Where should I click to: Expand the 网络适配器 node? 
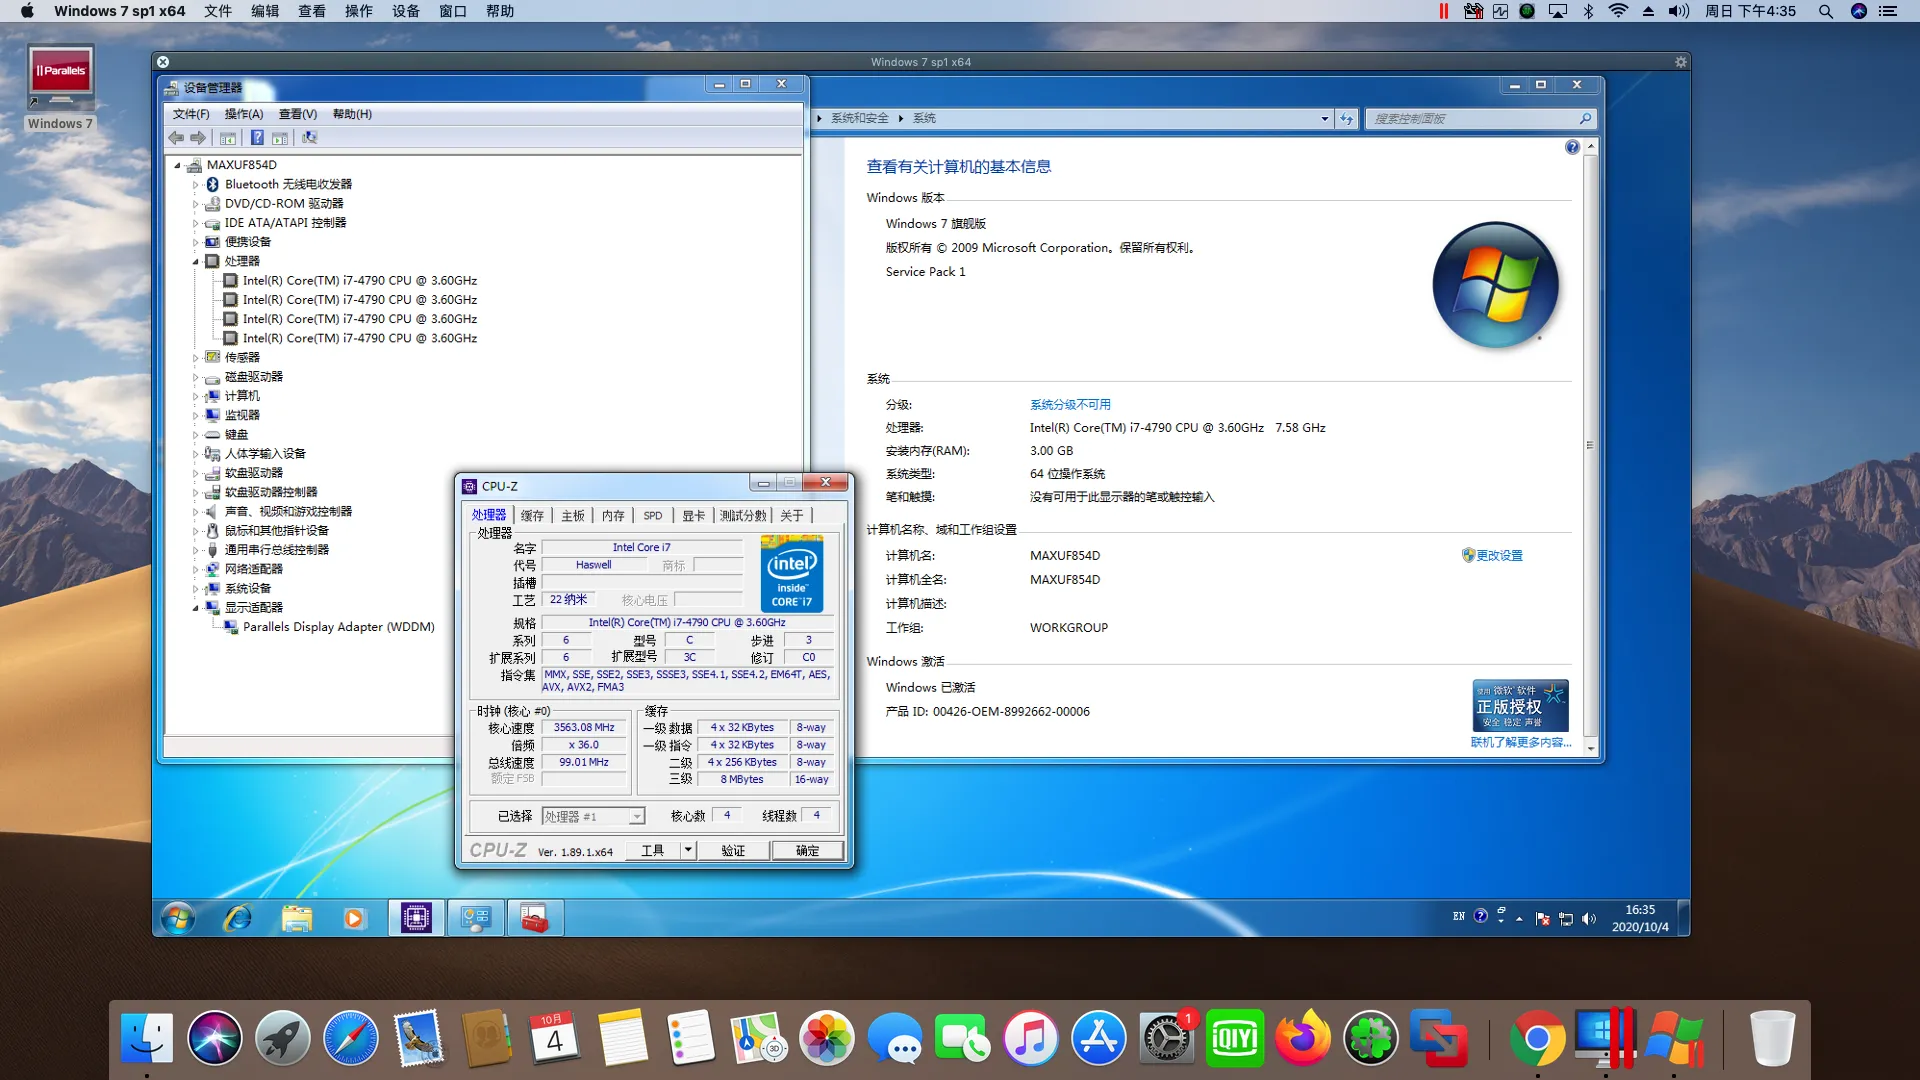click(195, 569)
